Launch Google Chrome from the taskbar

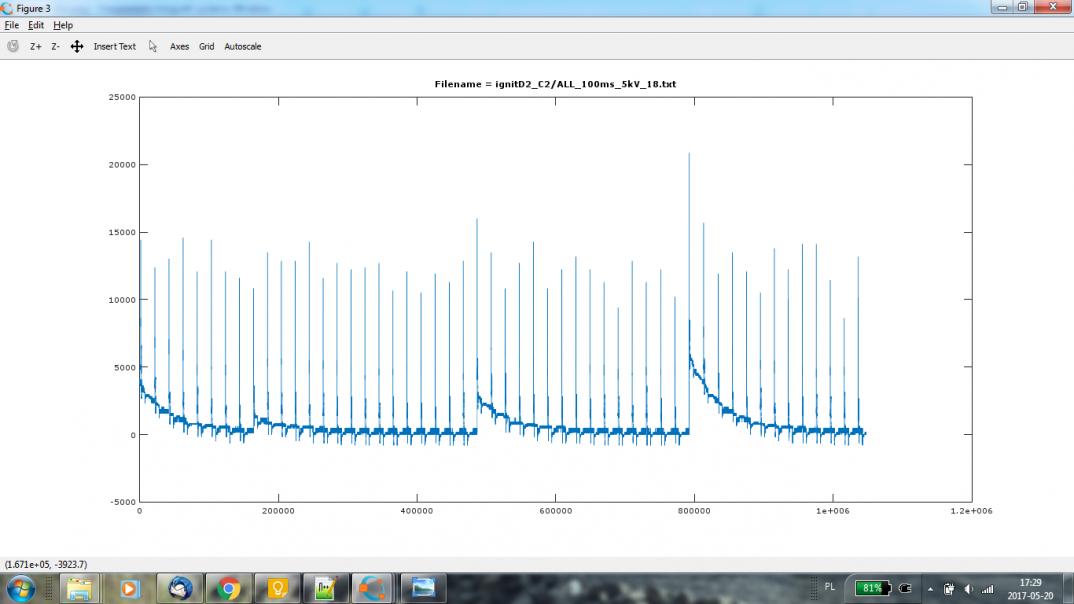click(228, 588)
